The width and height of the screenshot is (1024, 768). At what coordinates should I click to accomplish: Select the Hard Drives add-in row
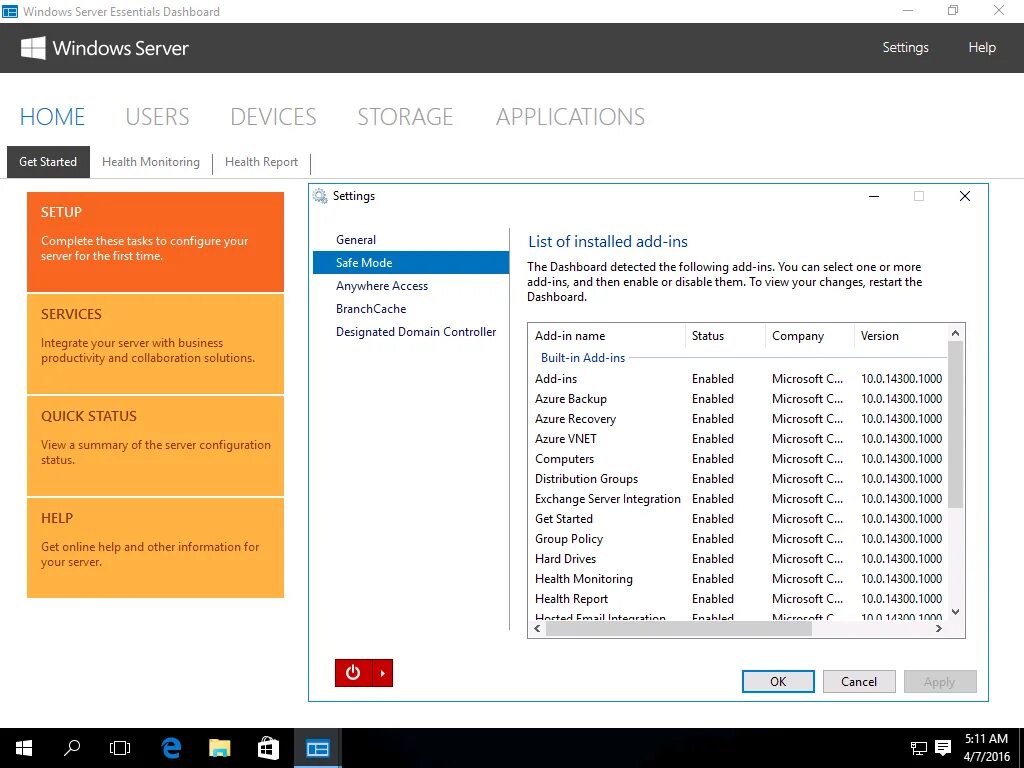pos(738,559)
